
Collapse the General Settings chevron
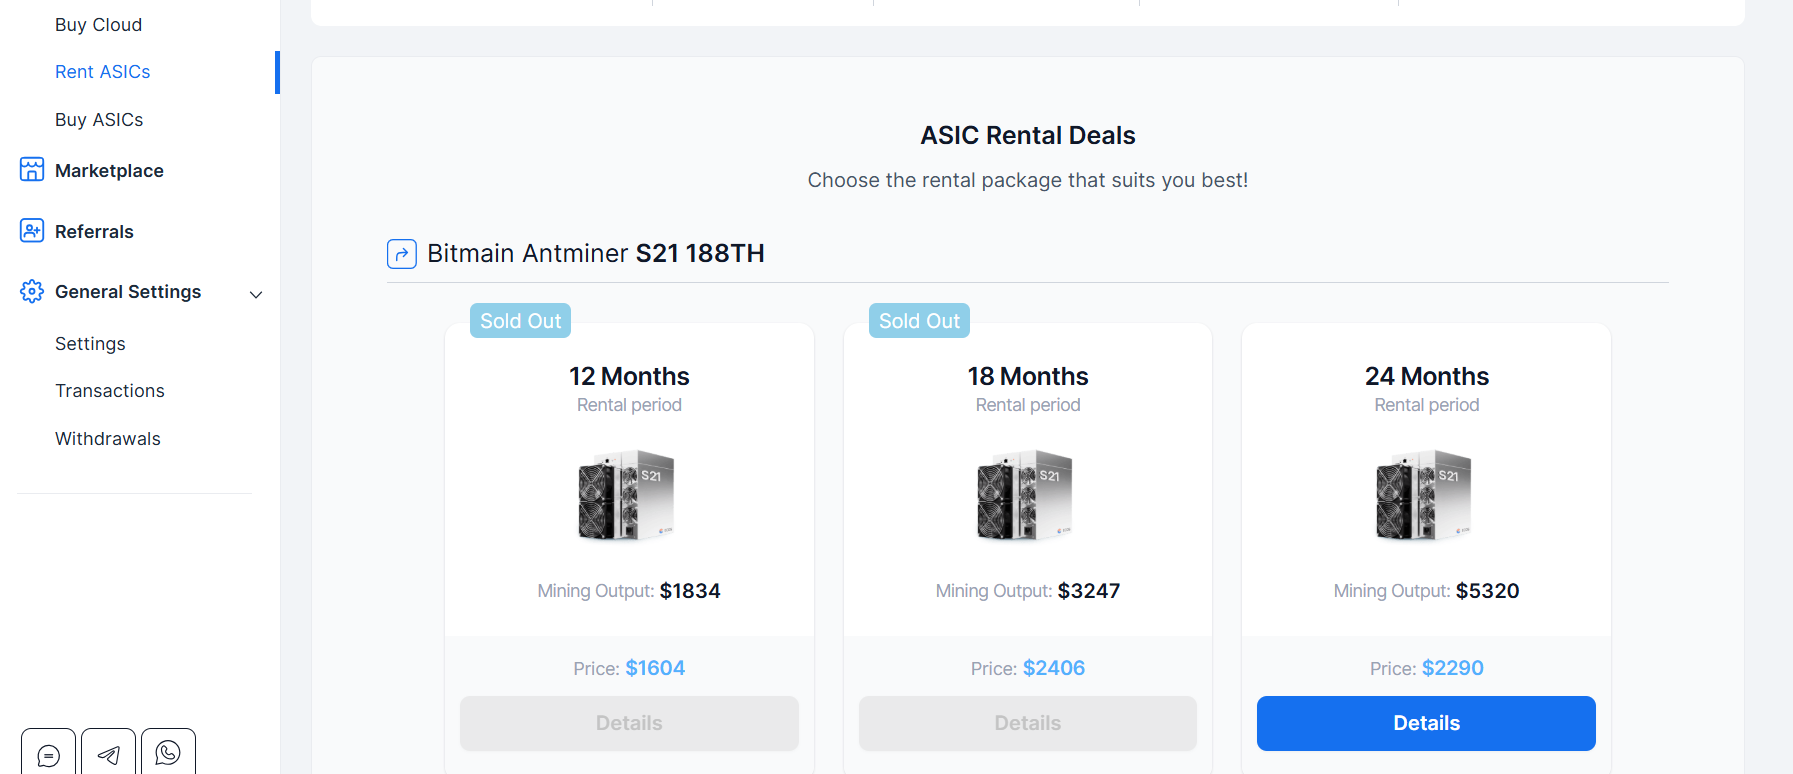pos(256,294)
